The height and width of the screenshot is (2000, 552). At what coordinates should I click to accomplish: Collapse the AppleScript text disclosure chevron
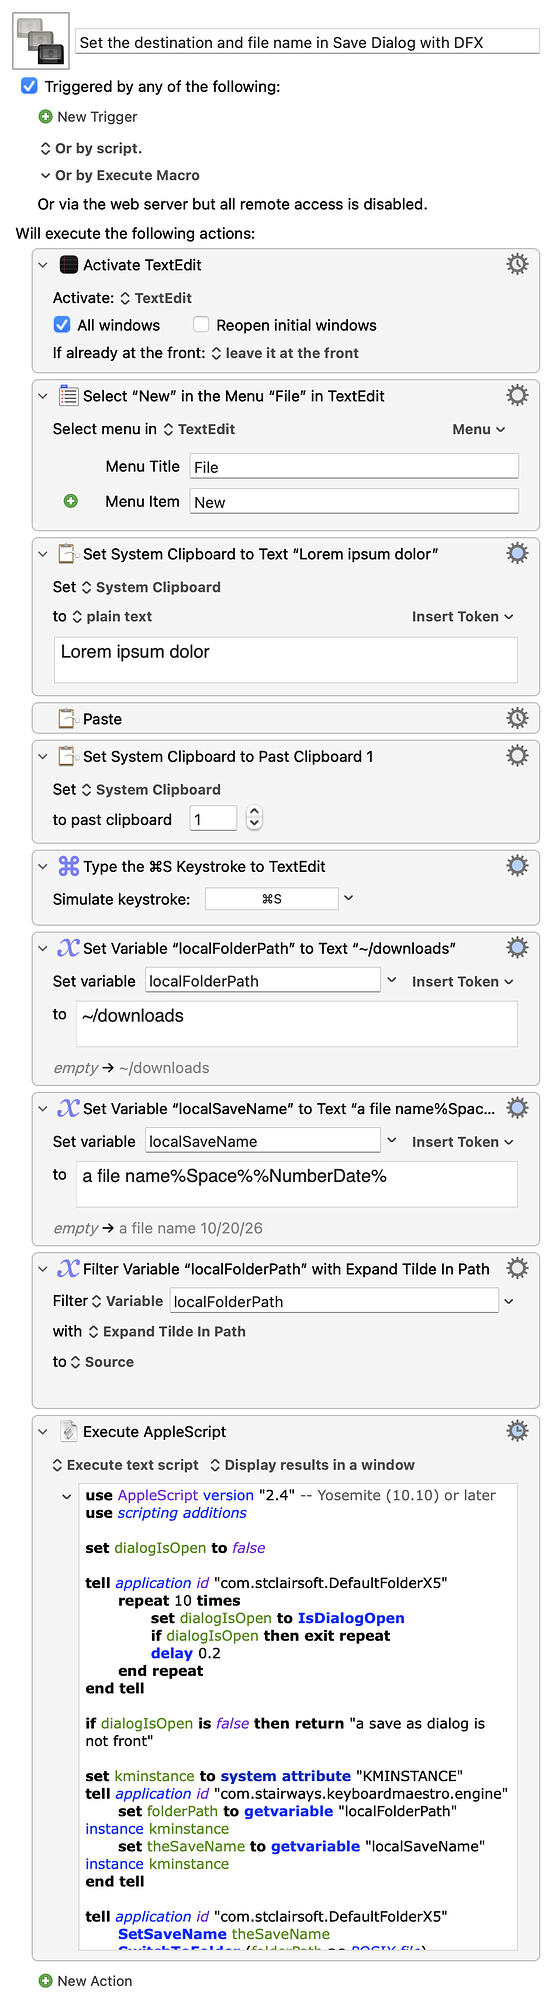pyautogui.click(x=67, y=1496)
